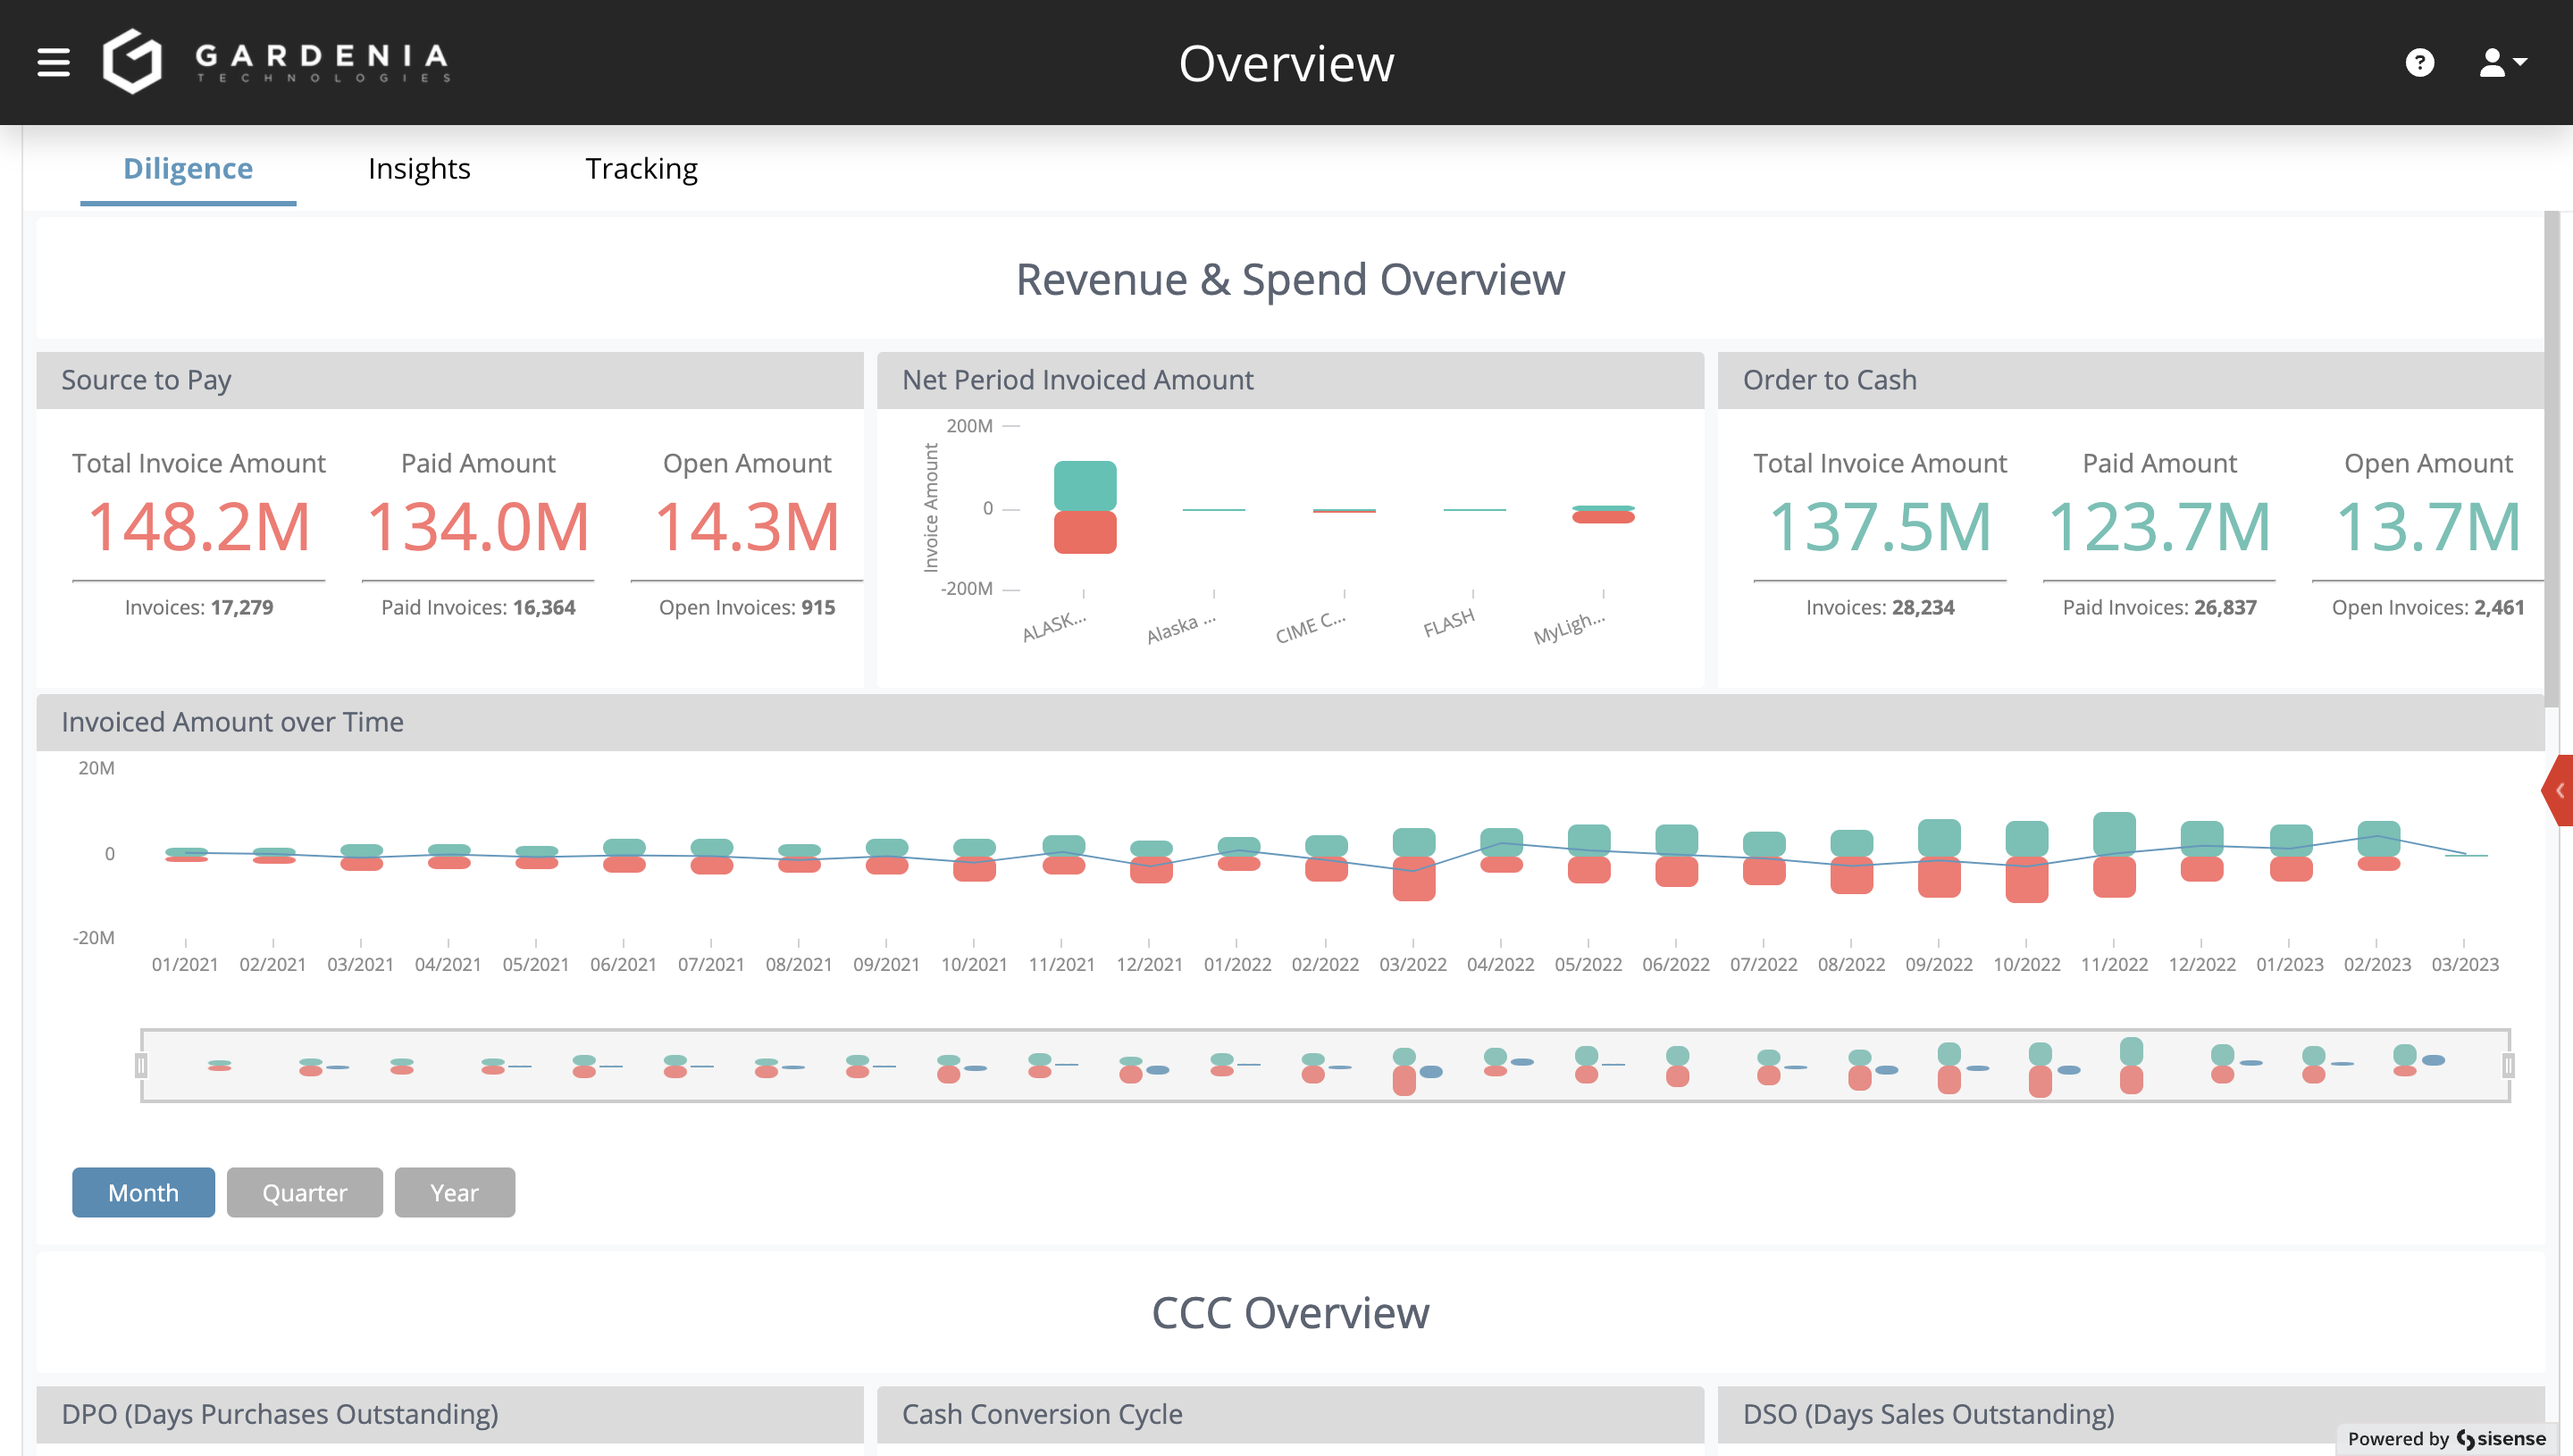The width and height of the screenshot is (2573, 1456).
Task: Select Month time granularity
Action: (x=143, y=1192)
